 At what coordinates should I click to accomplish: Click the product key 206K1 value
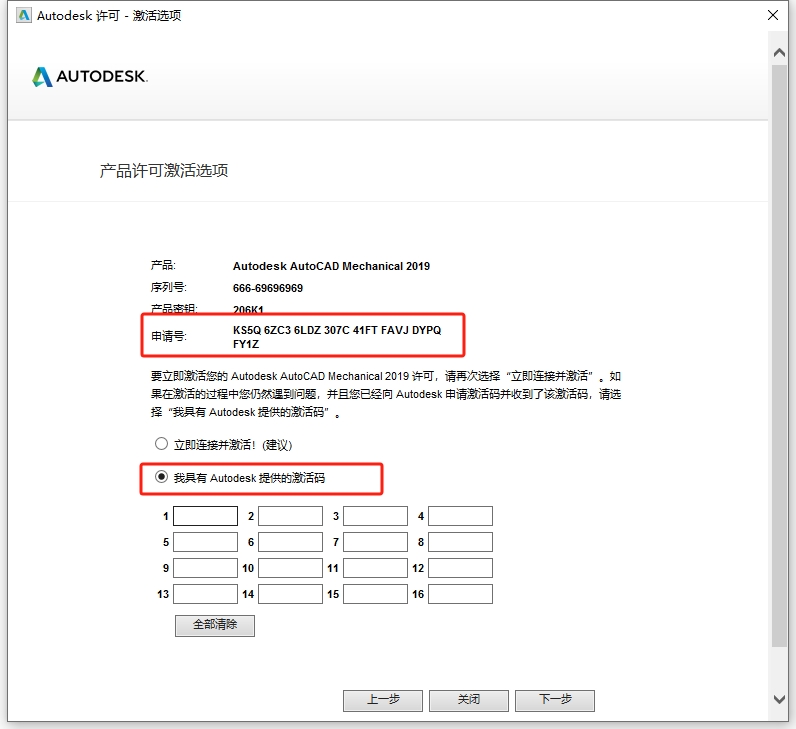[248, 309]
